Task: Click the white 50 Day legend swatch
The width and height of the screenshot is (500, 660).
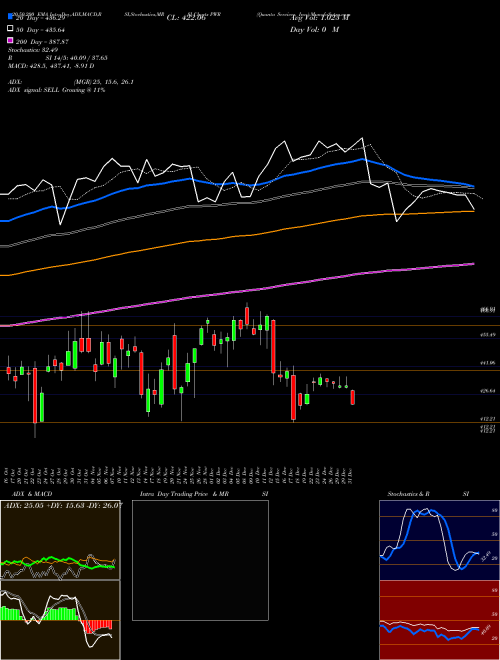Action: [10, 29]
